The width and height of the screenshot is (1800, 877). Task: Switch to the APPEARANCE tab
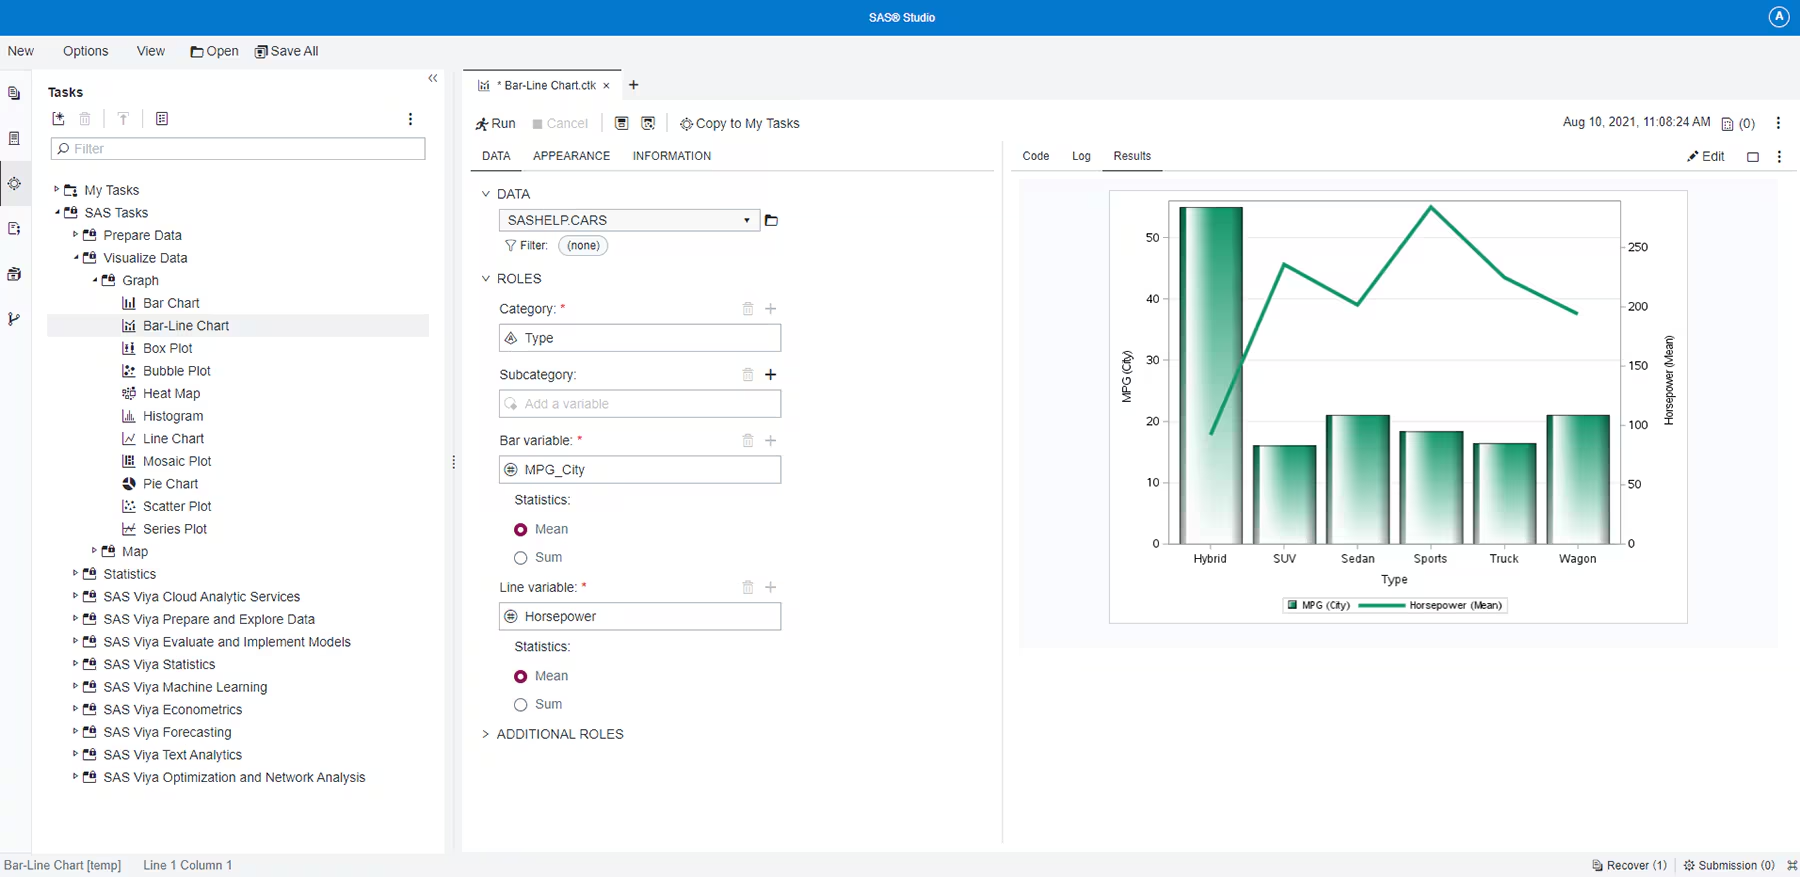click(x=571, y=156)
